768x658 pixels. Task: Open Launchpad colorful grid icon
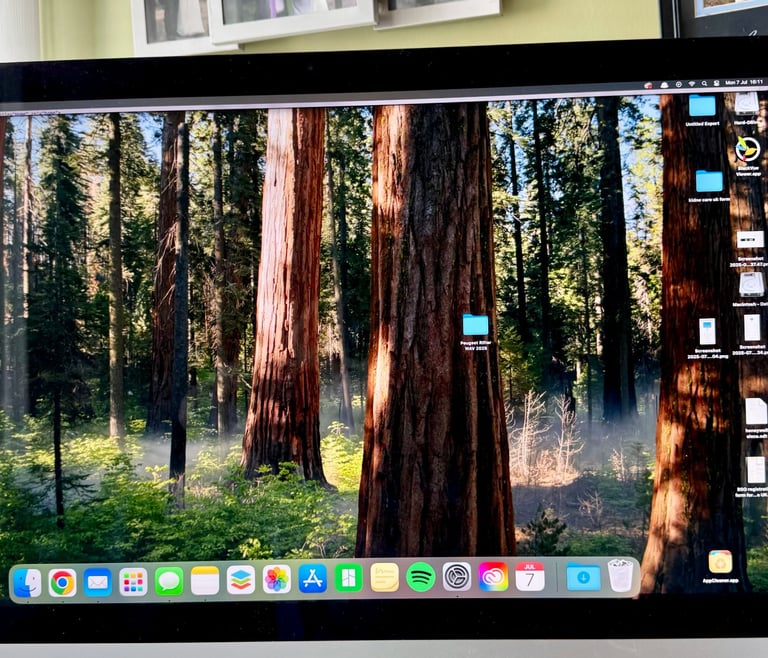click(x=133, y=582)
